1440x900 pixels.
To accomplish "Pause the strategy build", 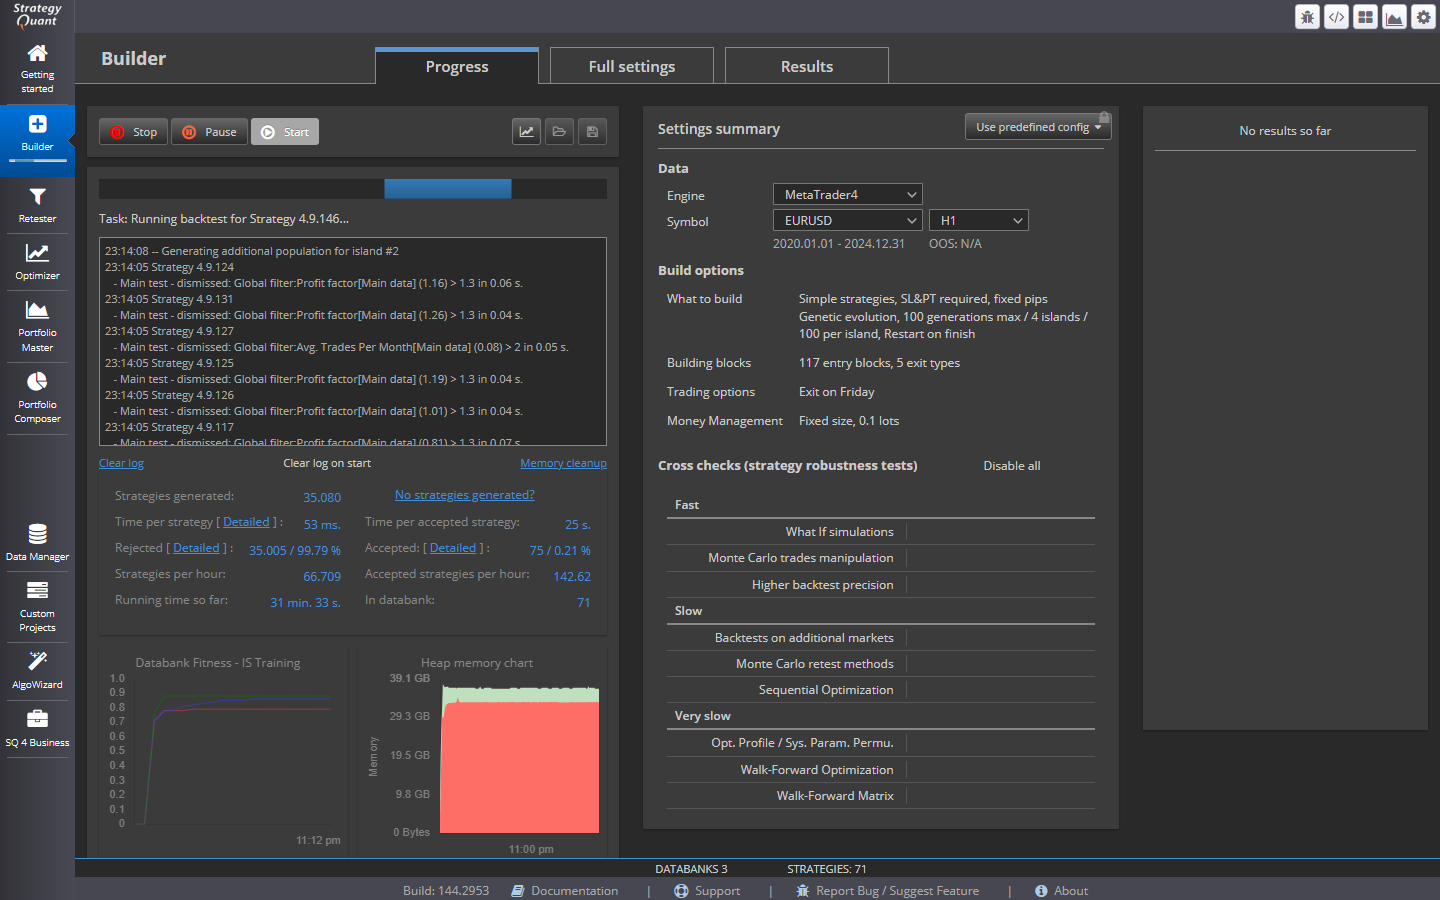I will [209, 132].
